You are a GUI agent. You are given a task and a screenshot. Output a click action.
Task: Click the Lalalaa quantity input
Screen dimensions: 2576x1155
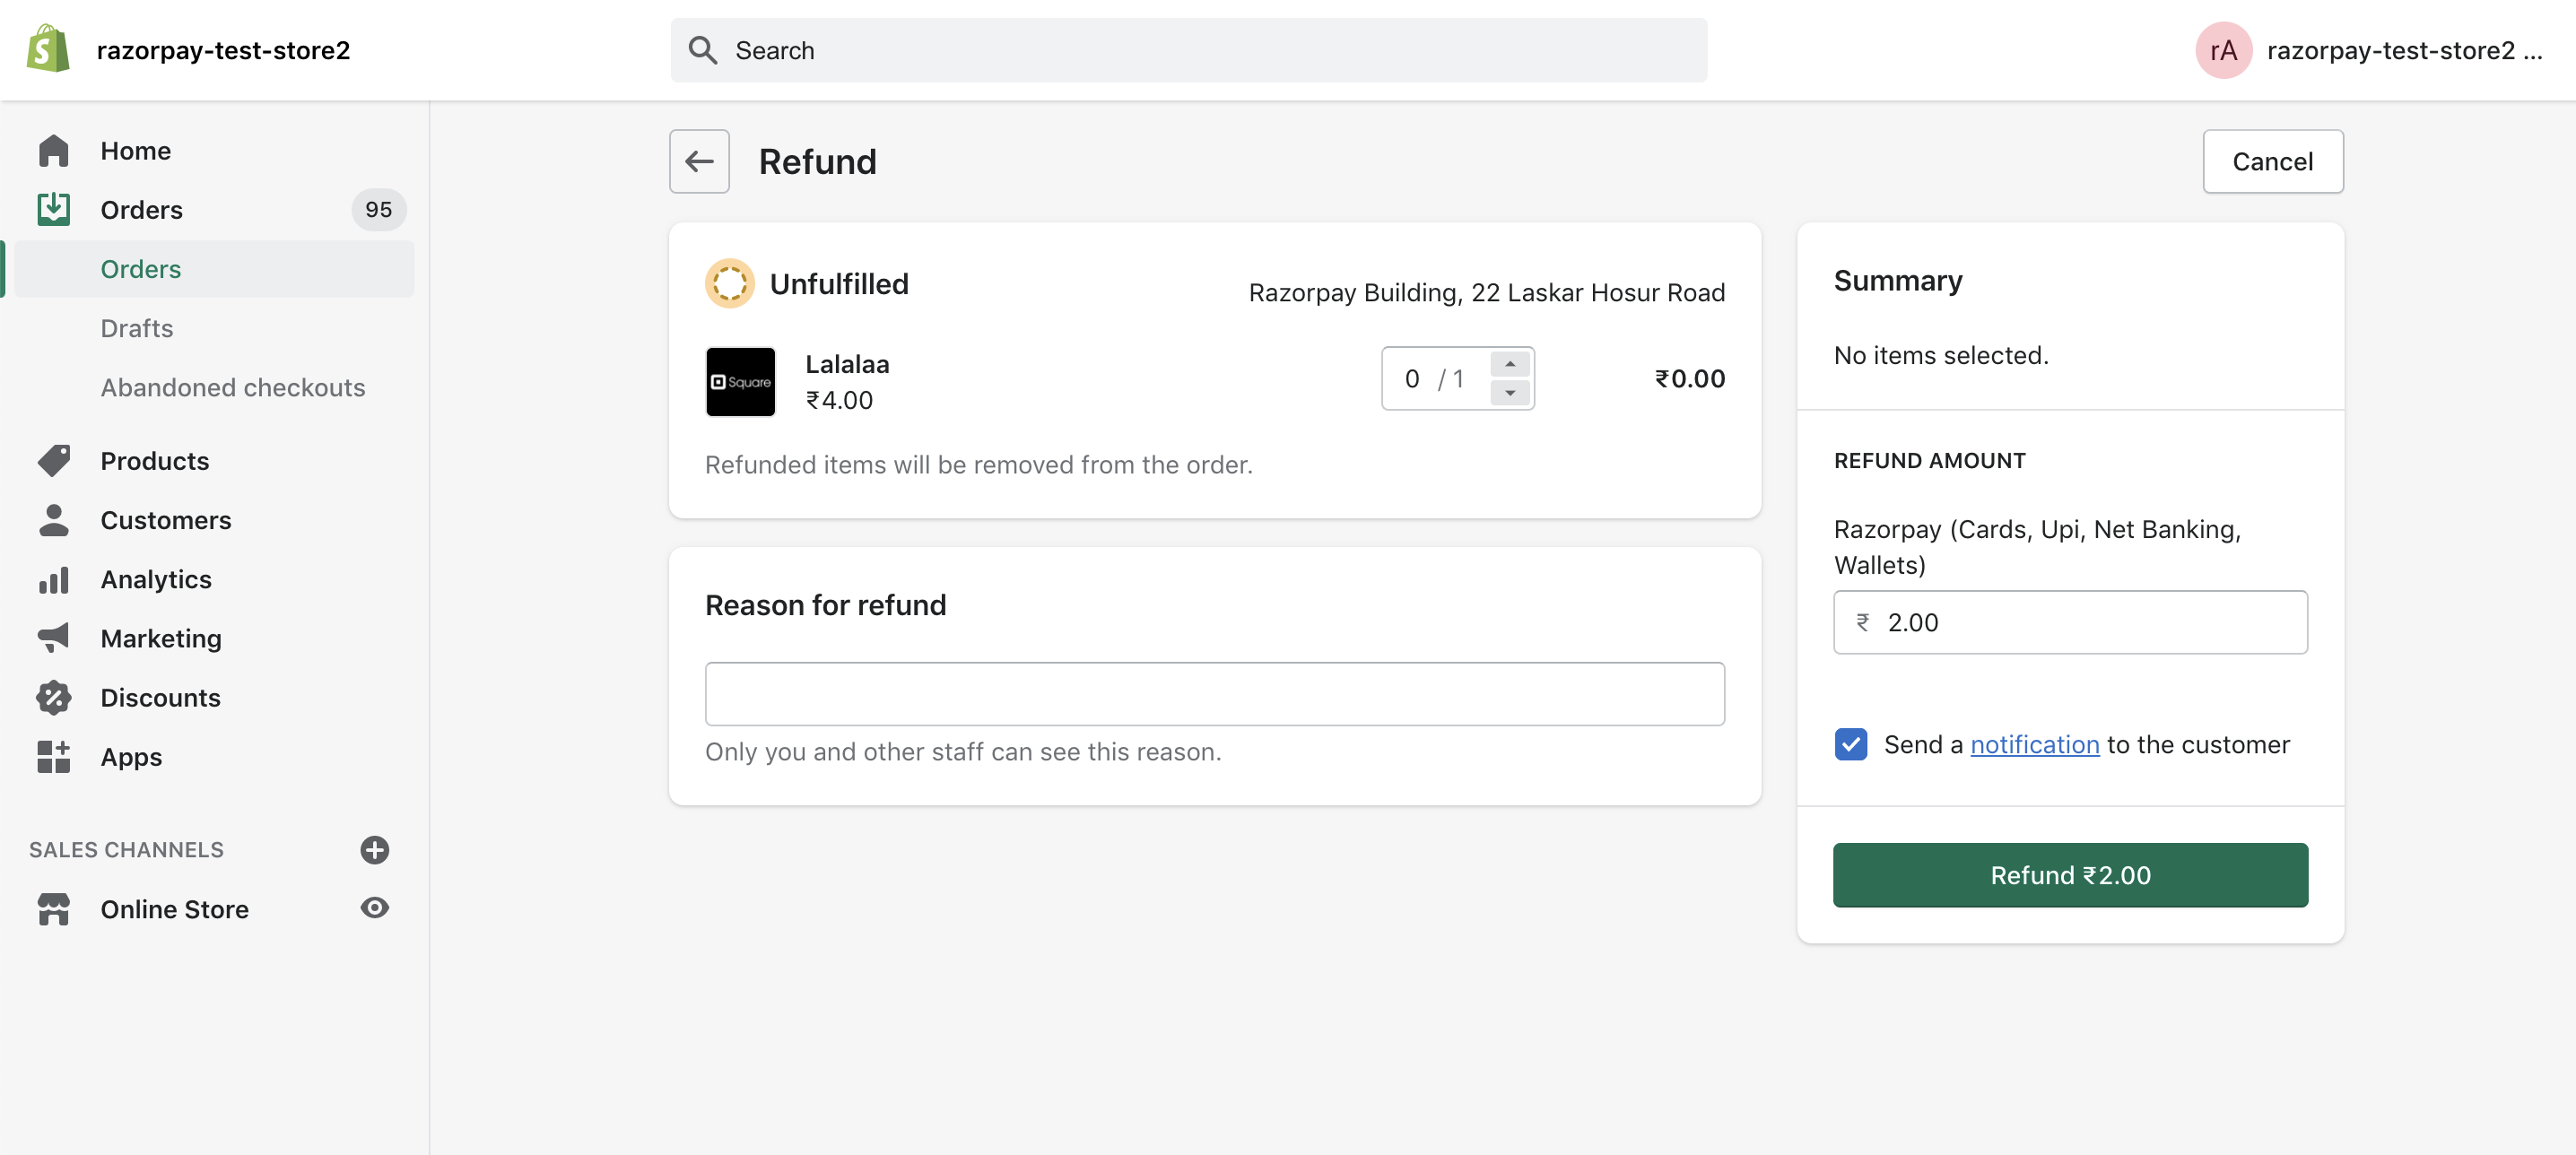[x=1436, y=378]
